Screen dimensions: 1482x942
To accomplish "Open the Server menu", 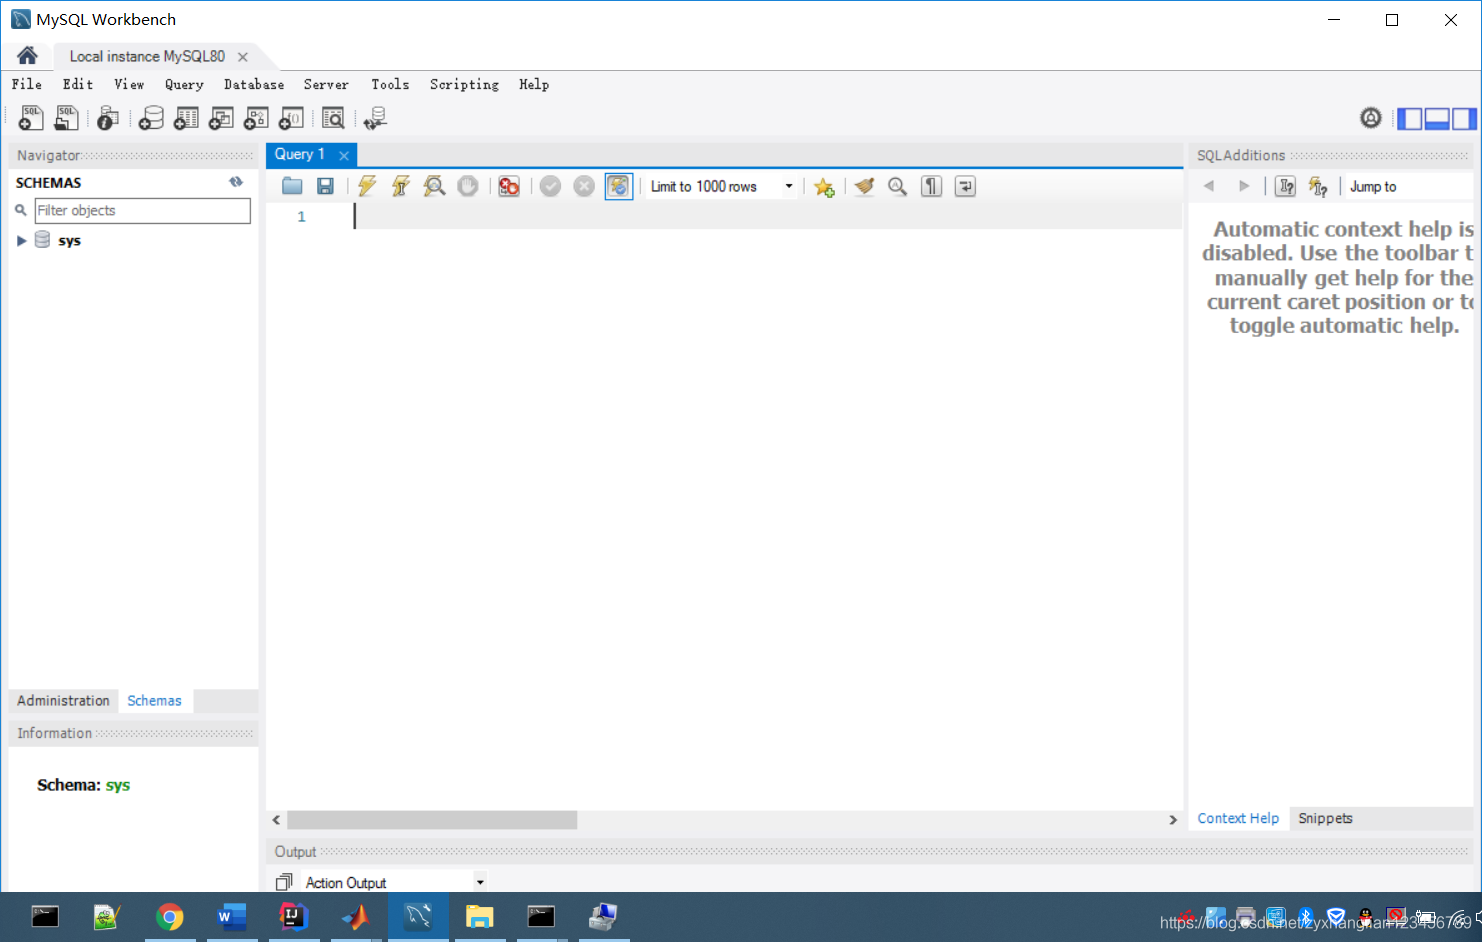I will coord(326,85).
